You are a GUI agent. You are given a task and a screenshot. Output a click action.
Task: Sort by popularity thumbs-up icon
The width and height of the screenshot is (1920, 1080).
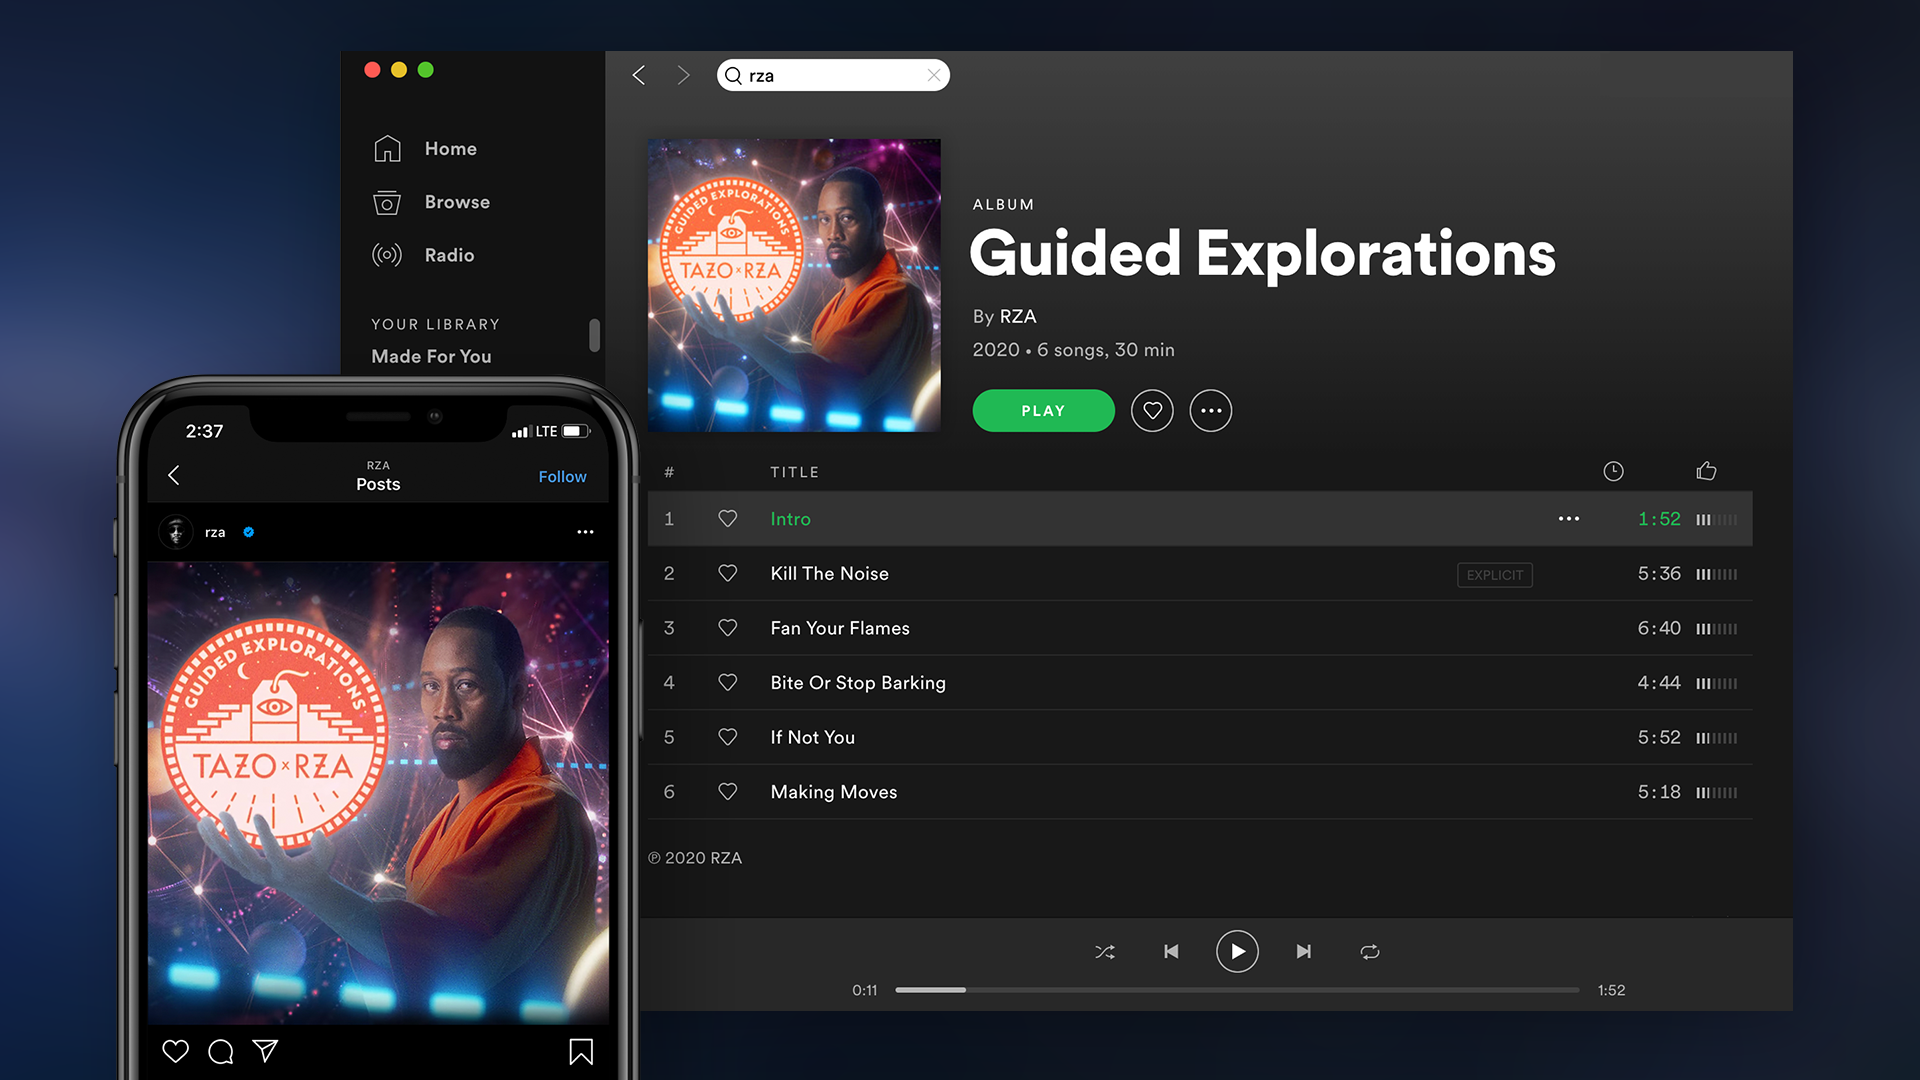pyautogui.click(x=1706, y=471)
